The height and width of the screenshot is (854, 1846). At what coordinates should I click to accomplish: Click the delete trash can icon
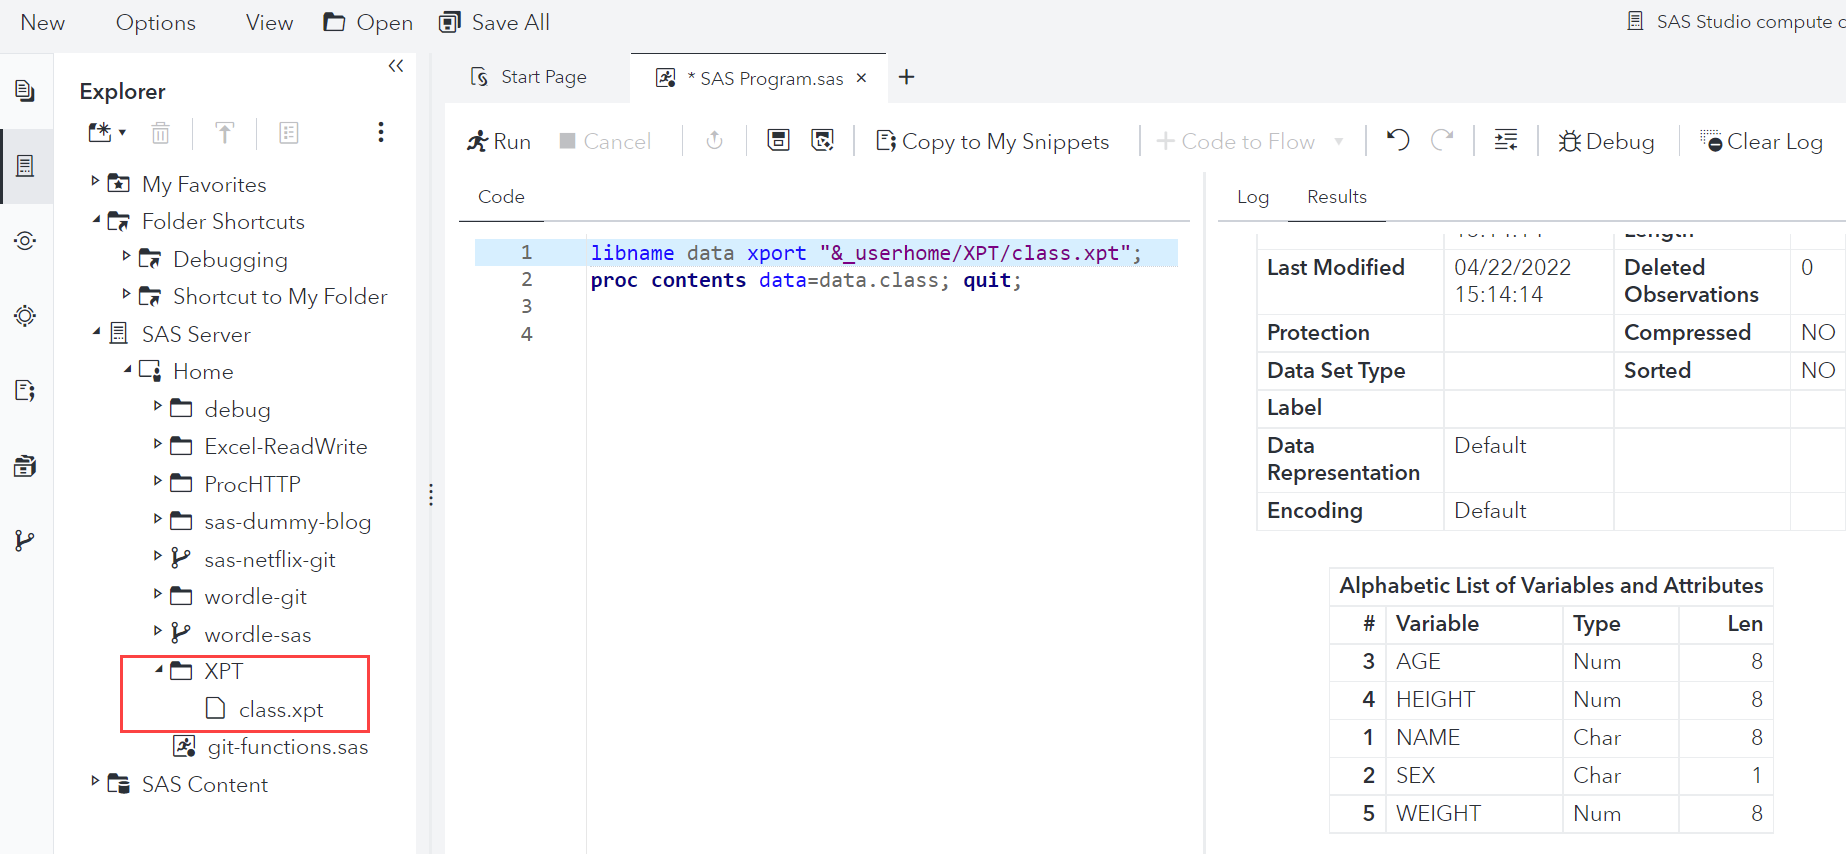pyautogui.click(x=160, y=133)
